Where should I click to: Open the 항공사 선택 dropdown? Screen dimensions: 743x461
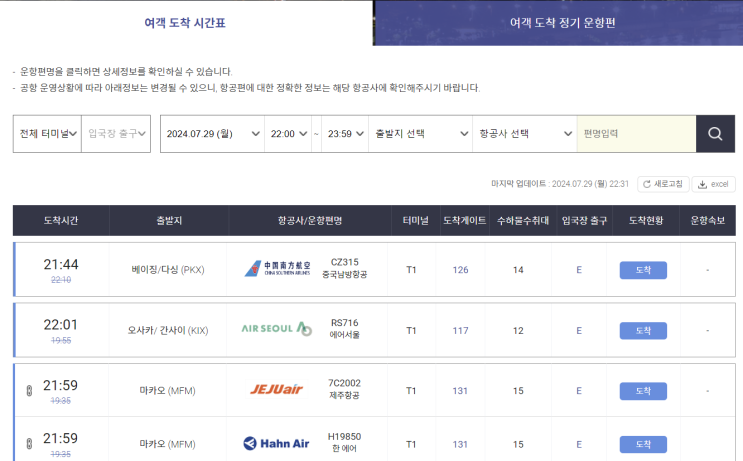pos(525,134)
